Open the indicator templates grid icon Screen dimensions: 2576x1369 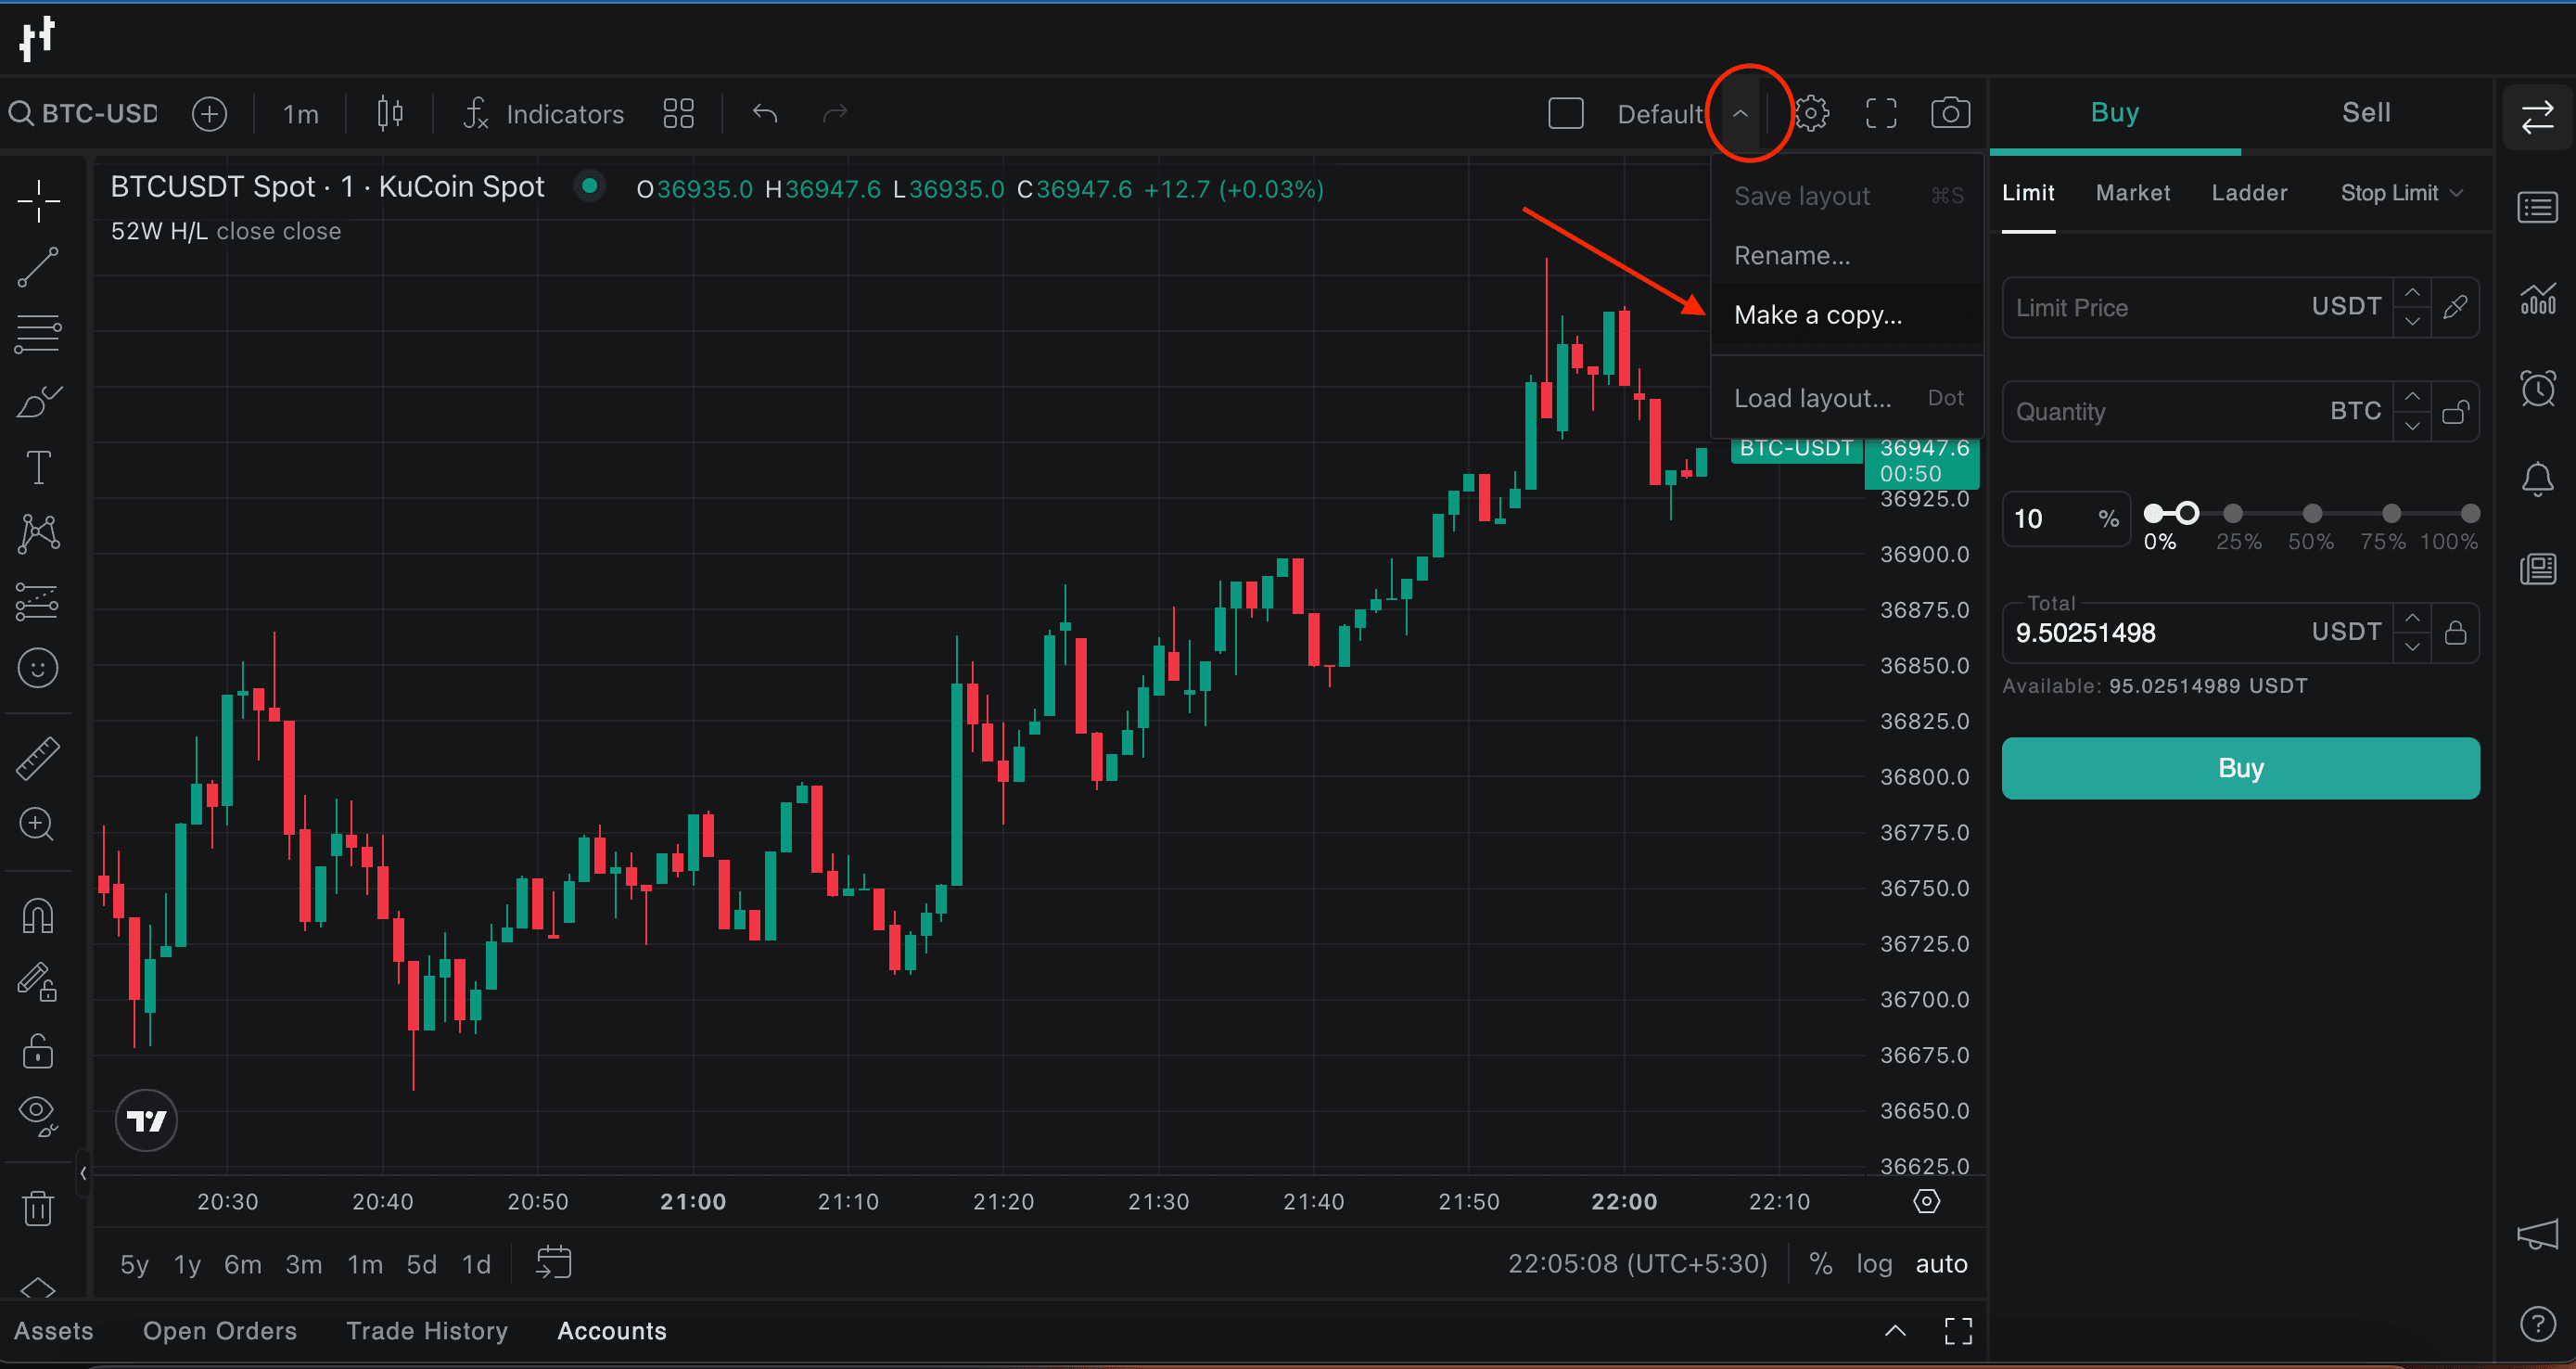coord(678,114)
